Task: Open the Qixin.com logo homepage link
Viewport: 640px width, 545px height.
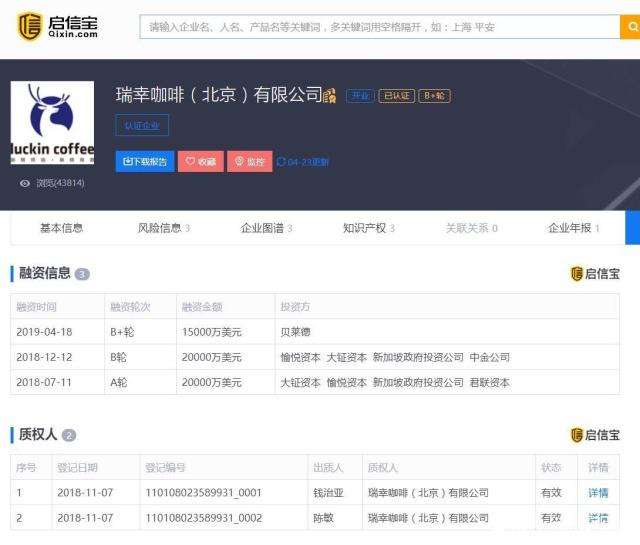Action: tap(58, 27)
